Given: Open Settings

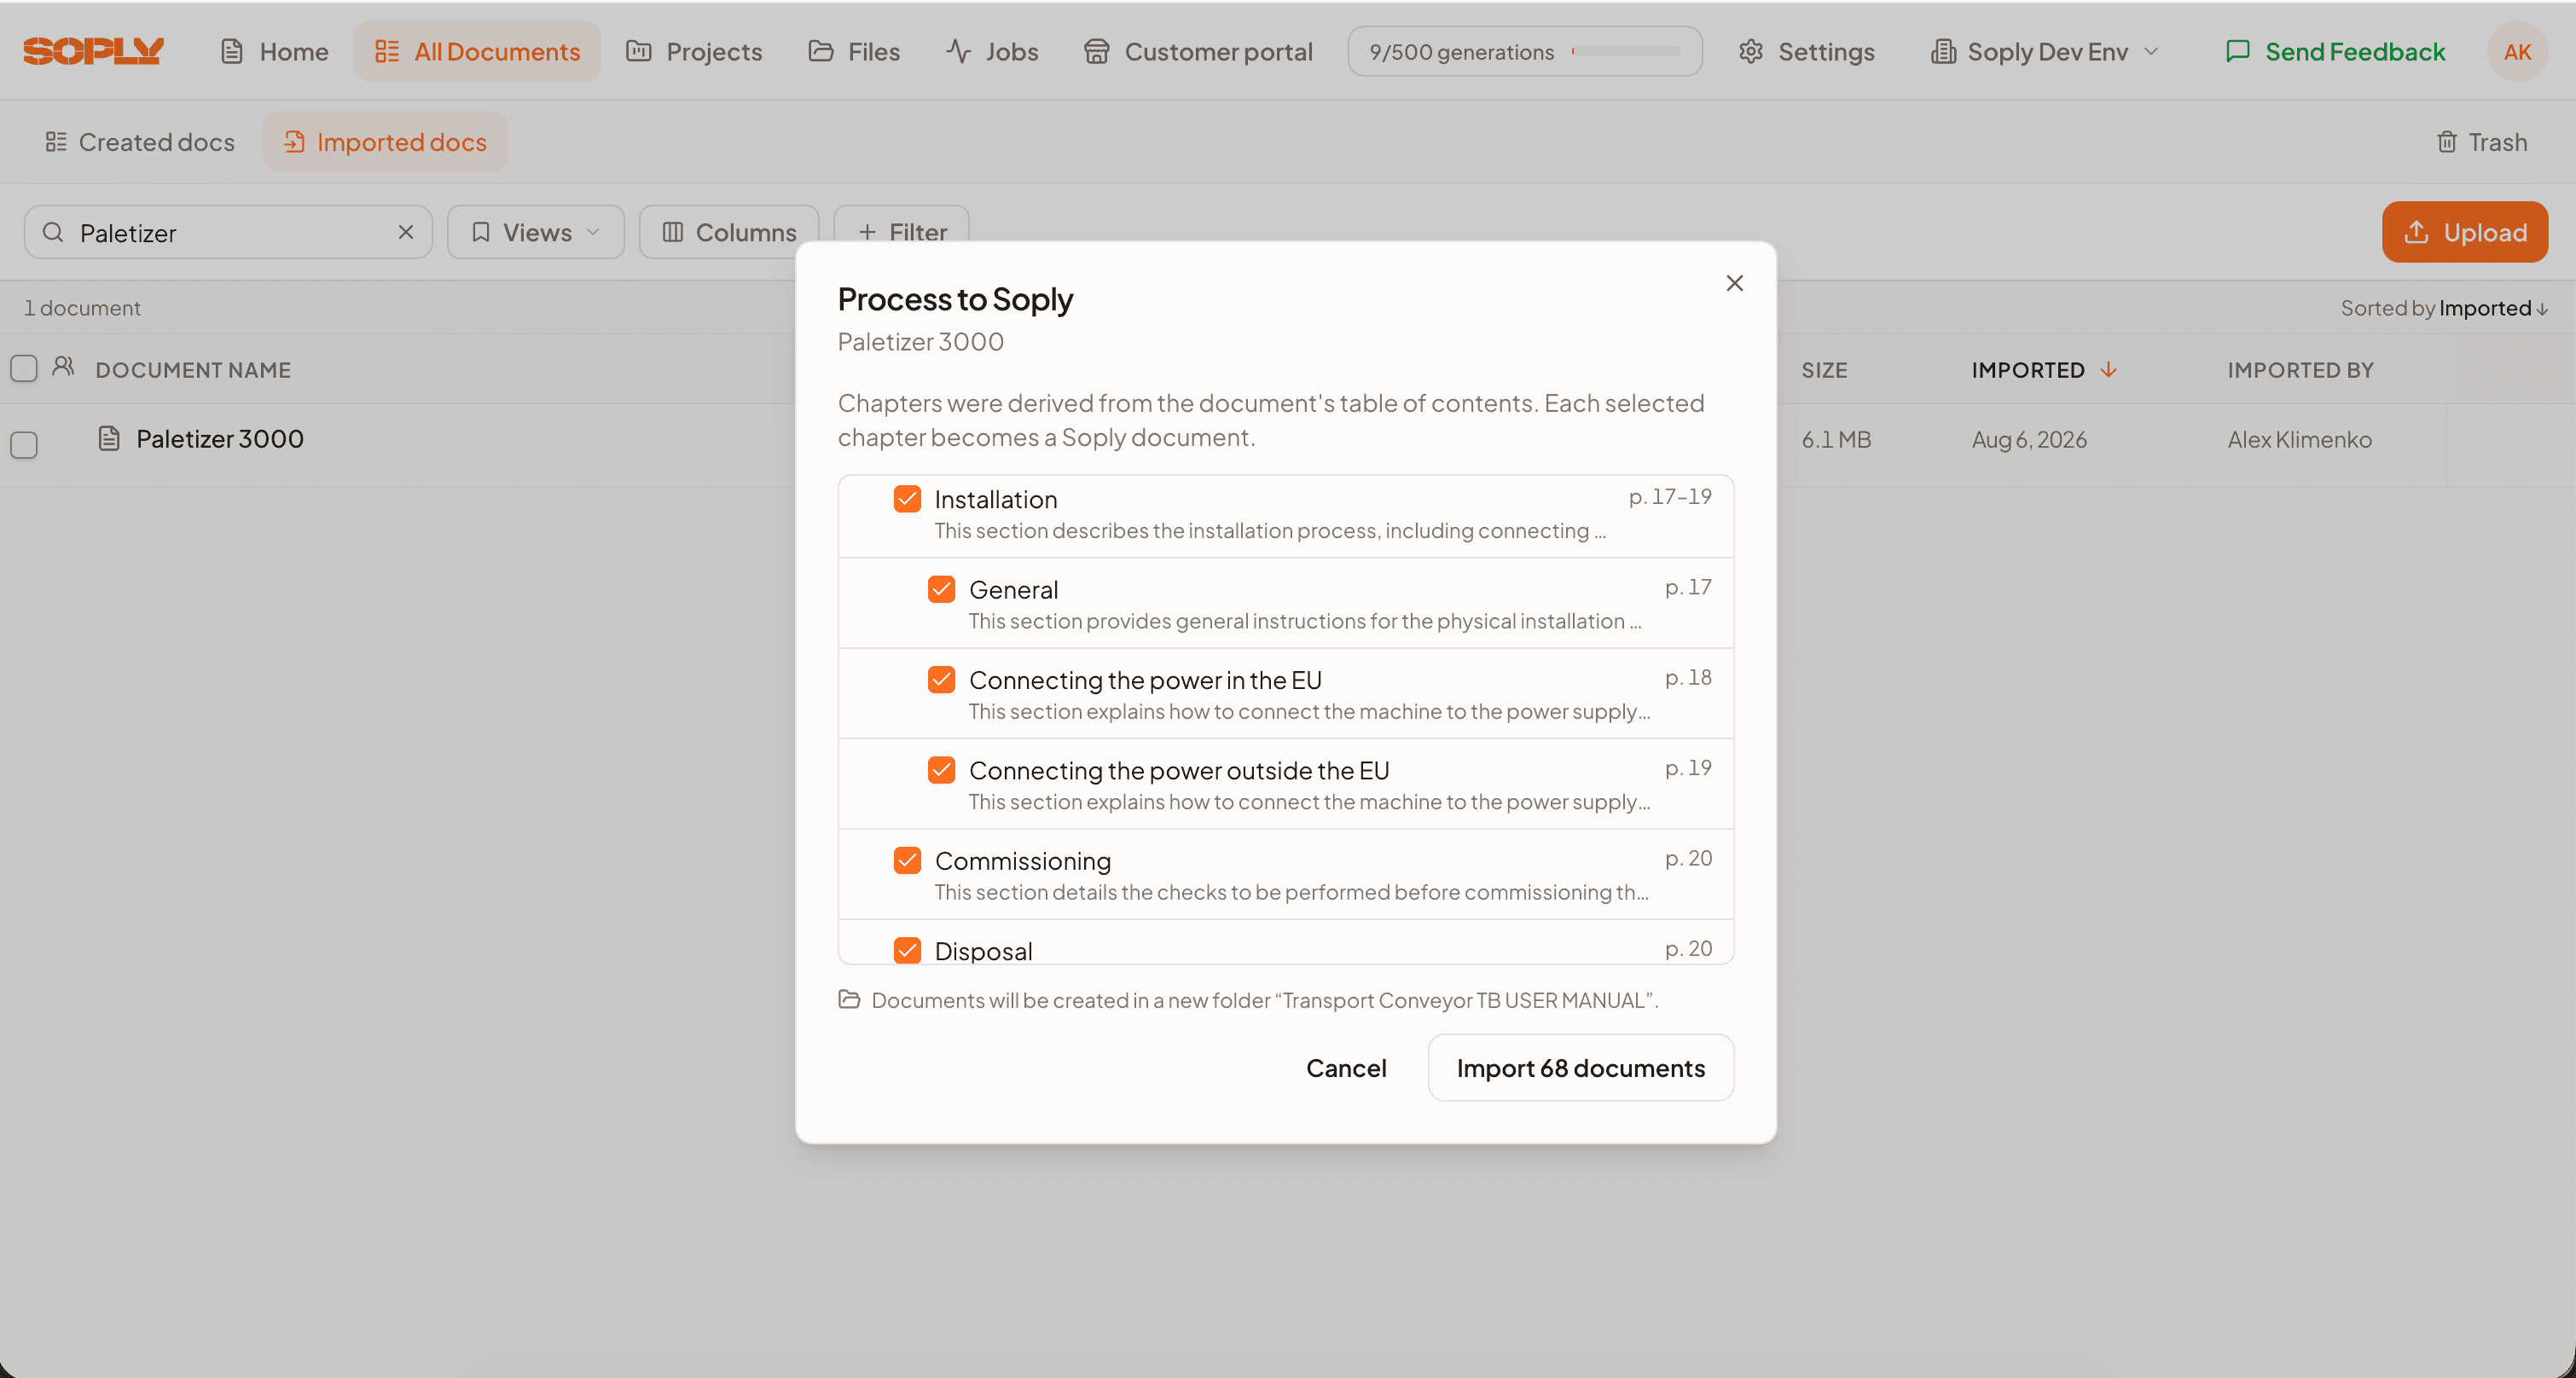Looking at the screenshot, I should [x=1806, y=51].
